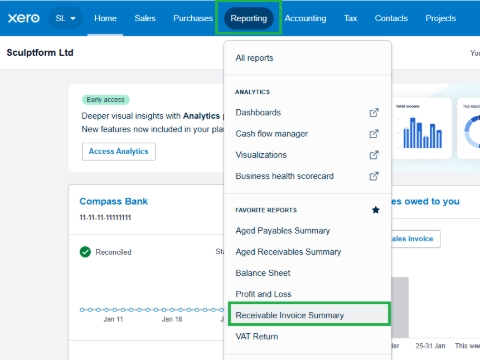Open Visualizations
This screenshot has height=360, width=480.
coord(261,155)
